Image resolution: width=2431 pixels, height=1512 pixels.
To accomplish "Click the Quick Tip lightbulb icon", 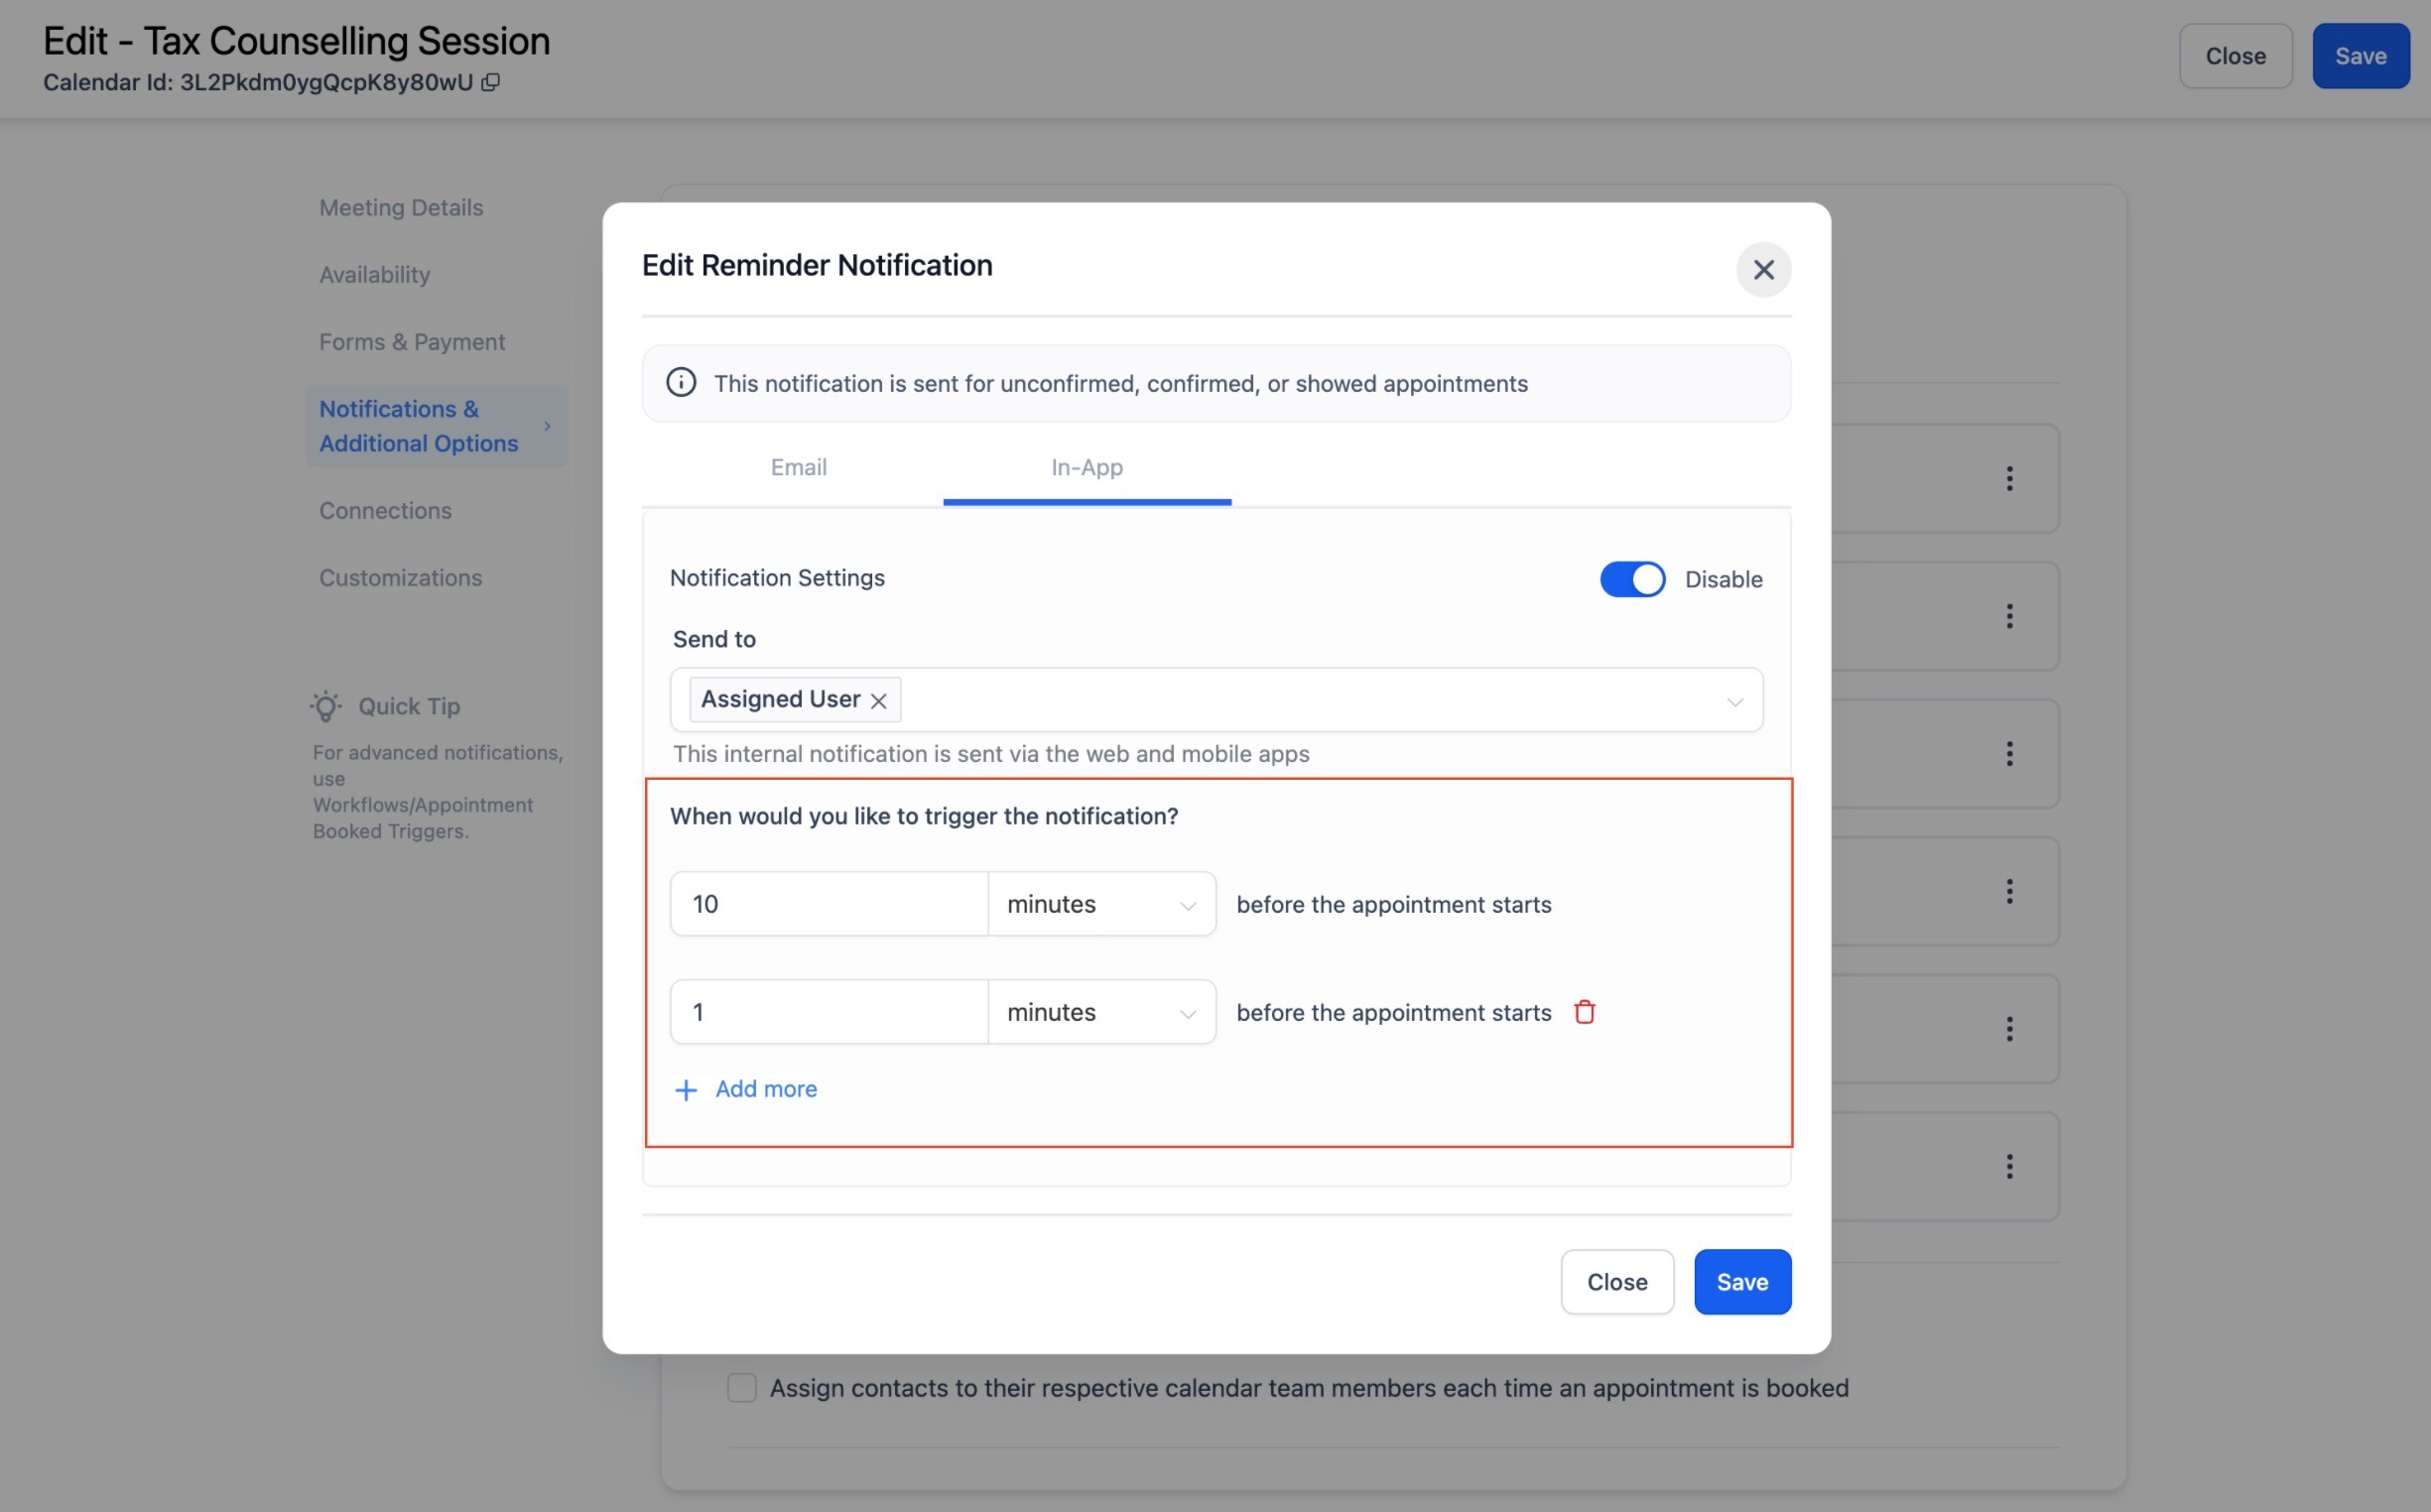I will click(x=326, y=706).
